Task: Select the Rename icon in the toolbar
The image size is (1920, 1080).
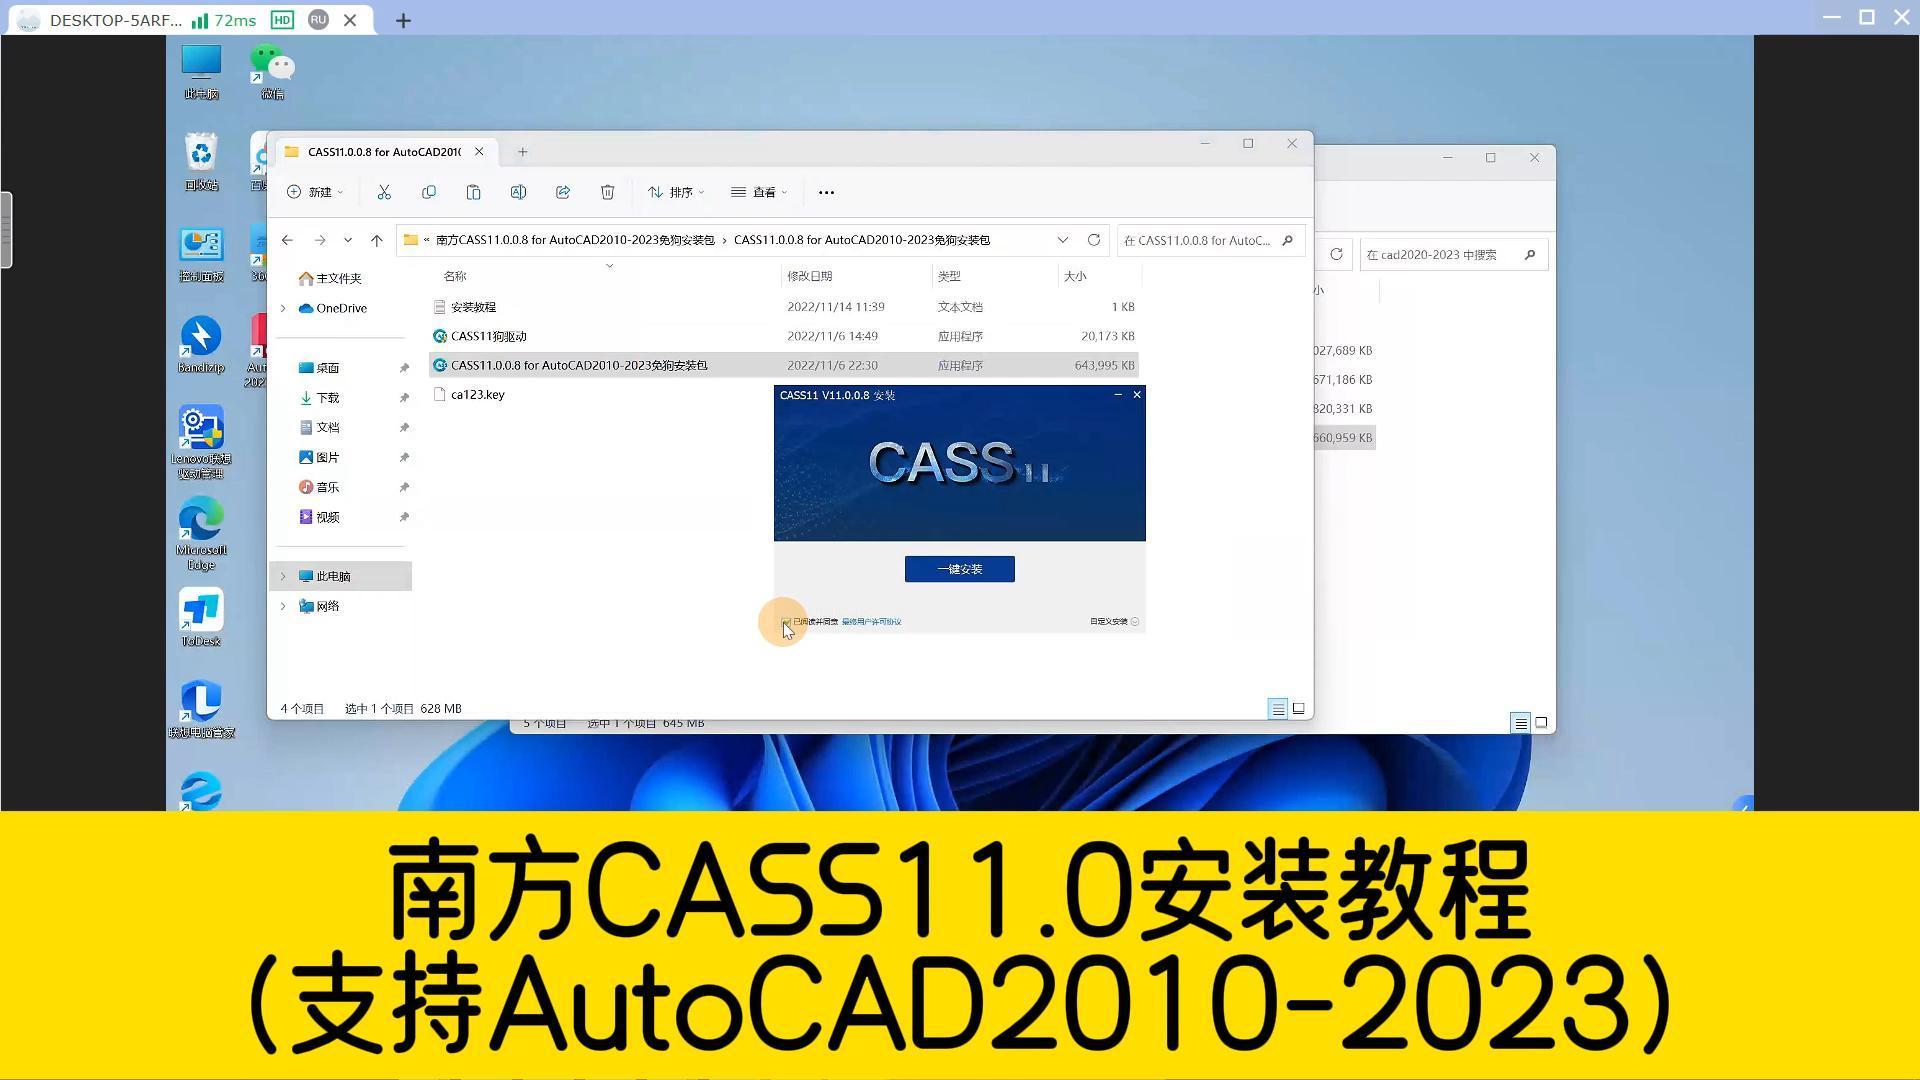Action: [x=518, y=192]
